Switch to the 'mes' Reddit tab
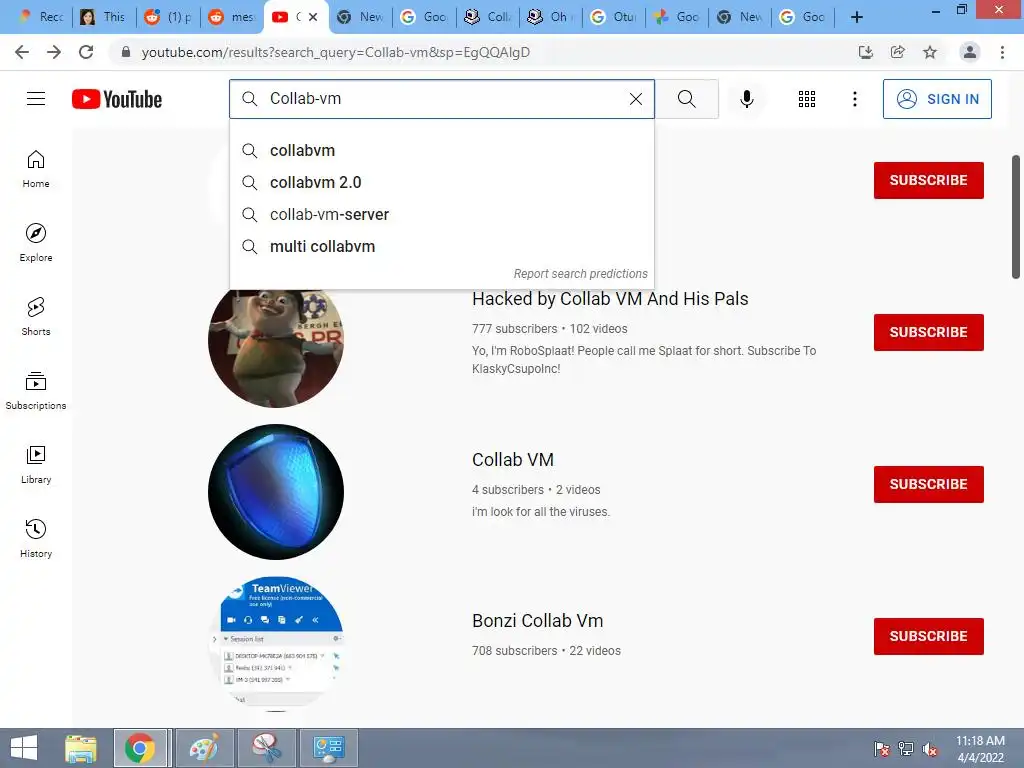The height and width of the screenshot is (768, 1024). click(x=231, y=17)
